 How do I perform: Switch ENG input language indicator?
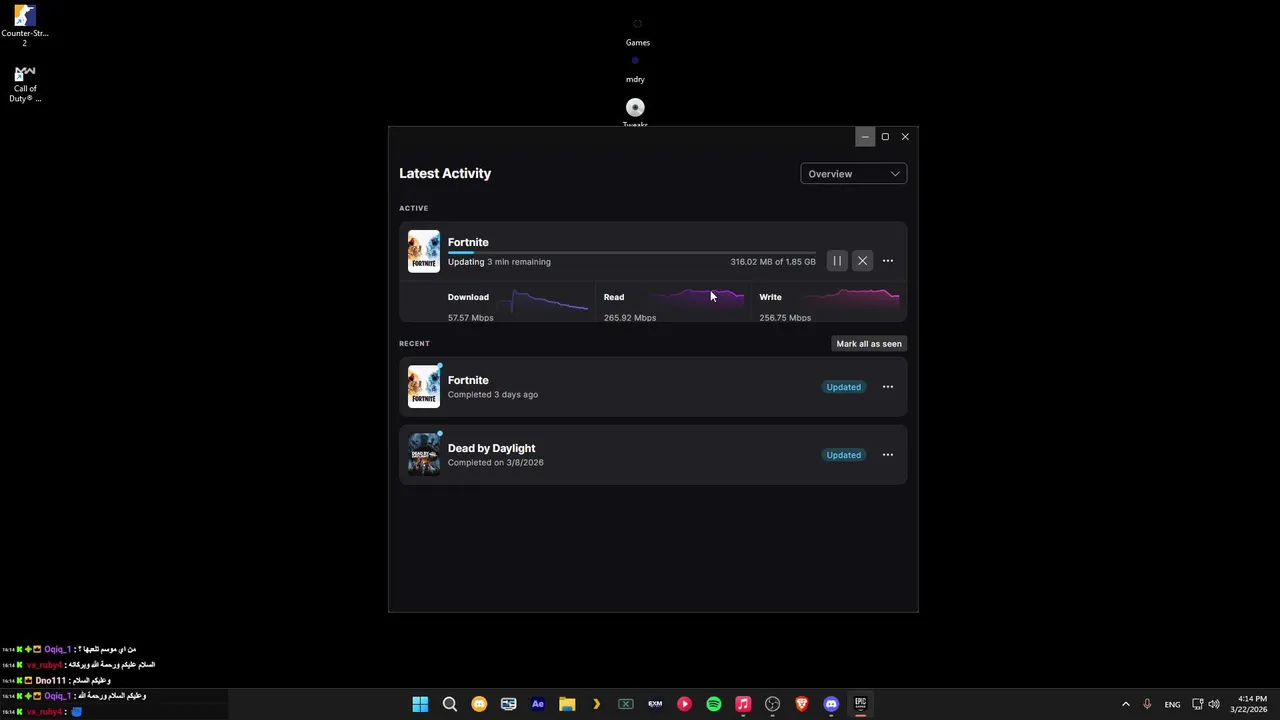pyautogui.click(x=1172, y=704)
